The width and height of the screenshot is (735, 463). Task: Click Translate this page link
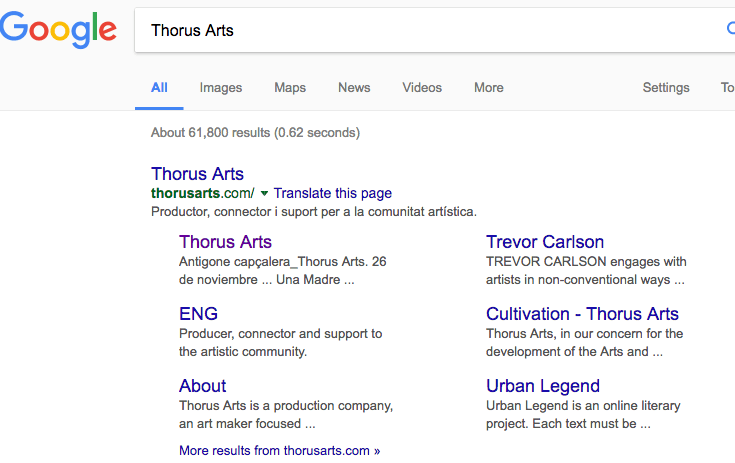(x=332, y=193)
